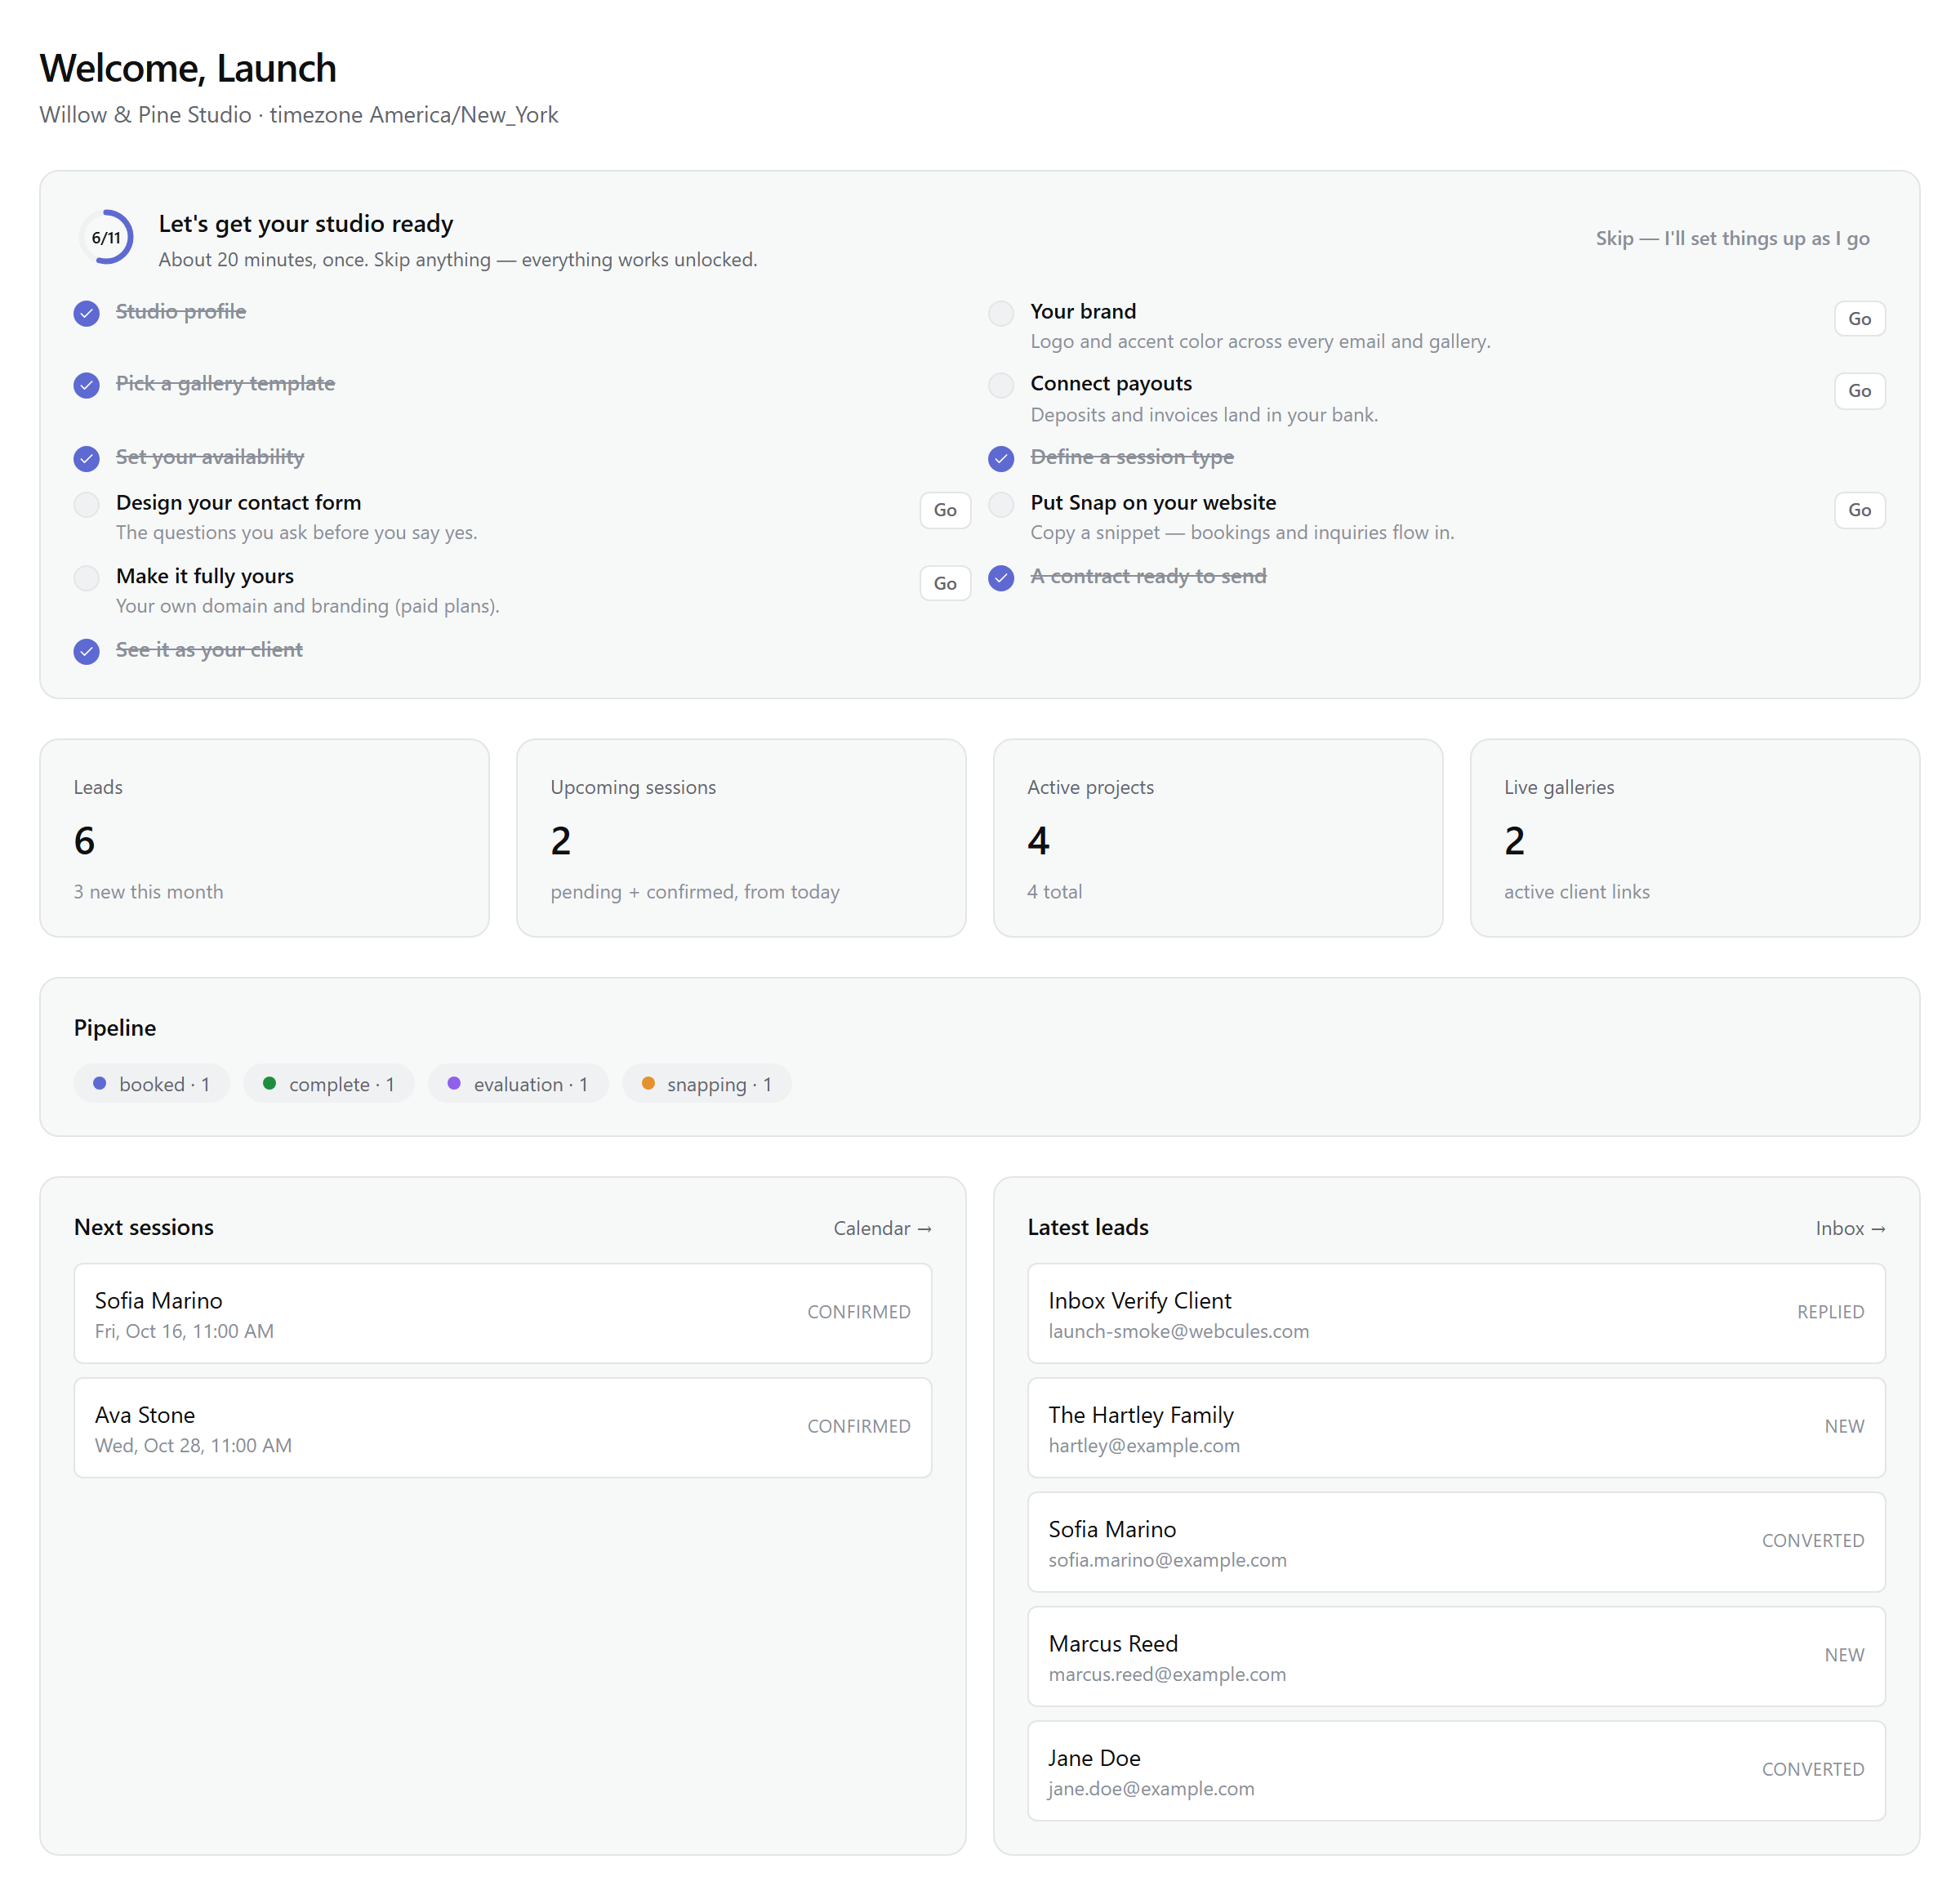Screen dimensions: 1960x1895
Task: Check the Put Snap on your website circle
Action: tap(1001, 505)
